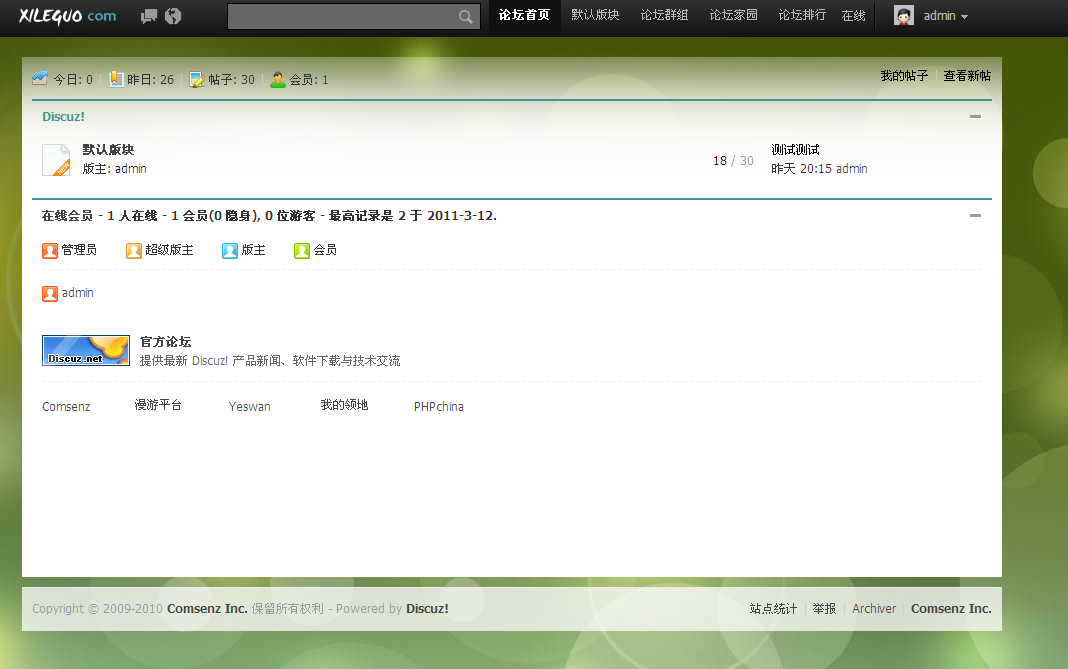Click the yesterday stats book icon
This screenshot has width=1068, height=669.
coord(116,79)
